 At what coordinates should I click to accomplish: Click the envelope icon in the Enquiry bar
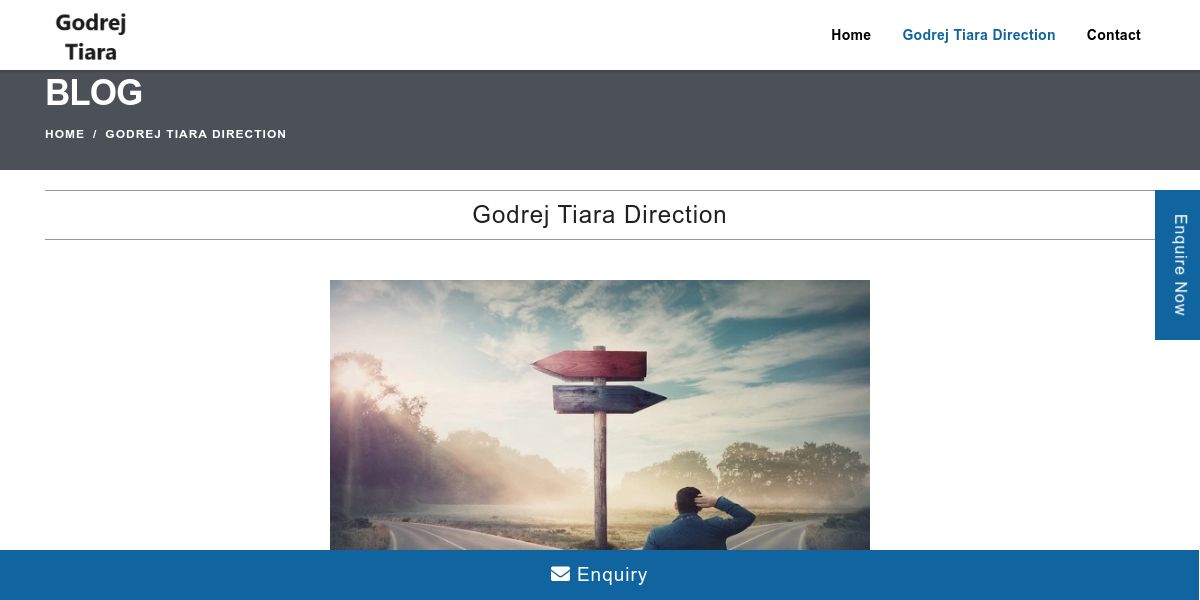click(560, 574)
